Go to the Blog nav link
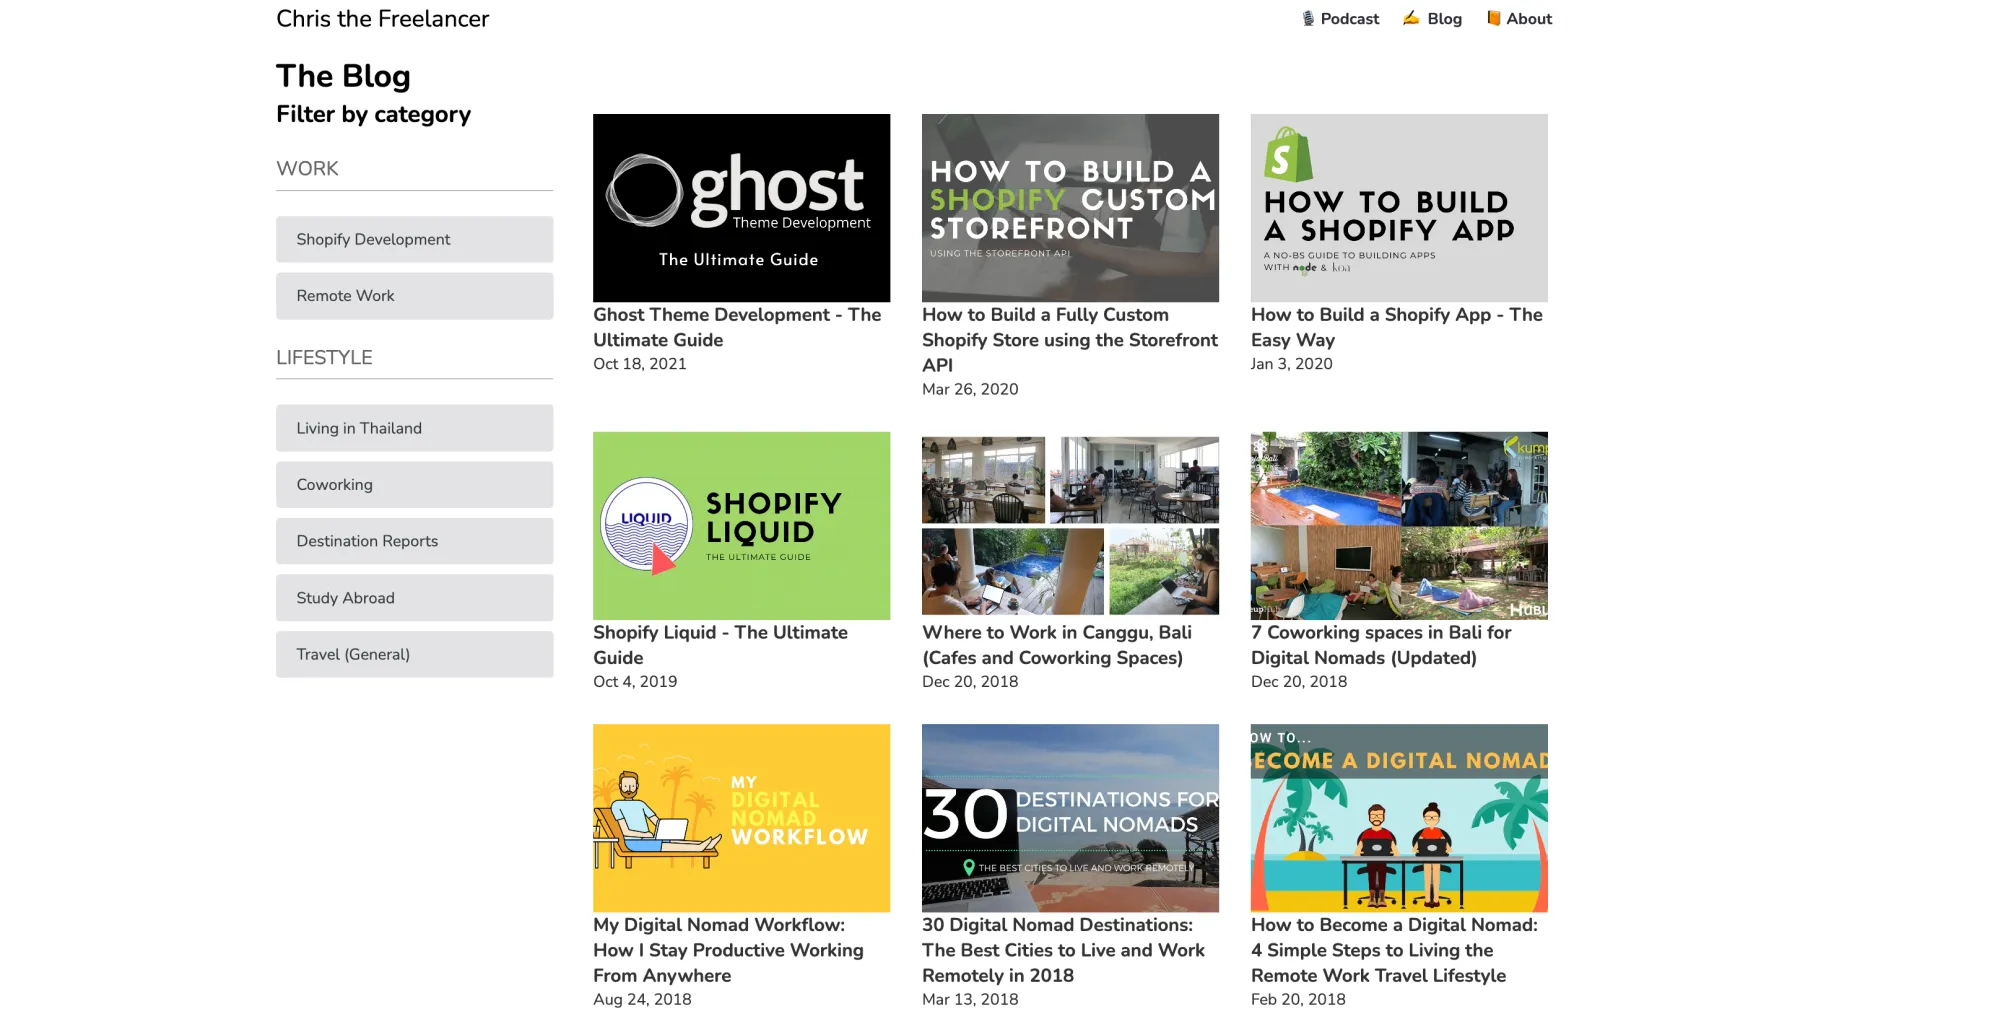2000x1032 pixels. (1444, 19)
